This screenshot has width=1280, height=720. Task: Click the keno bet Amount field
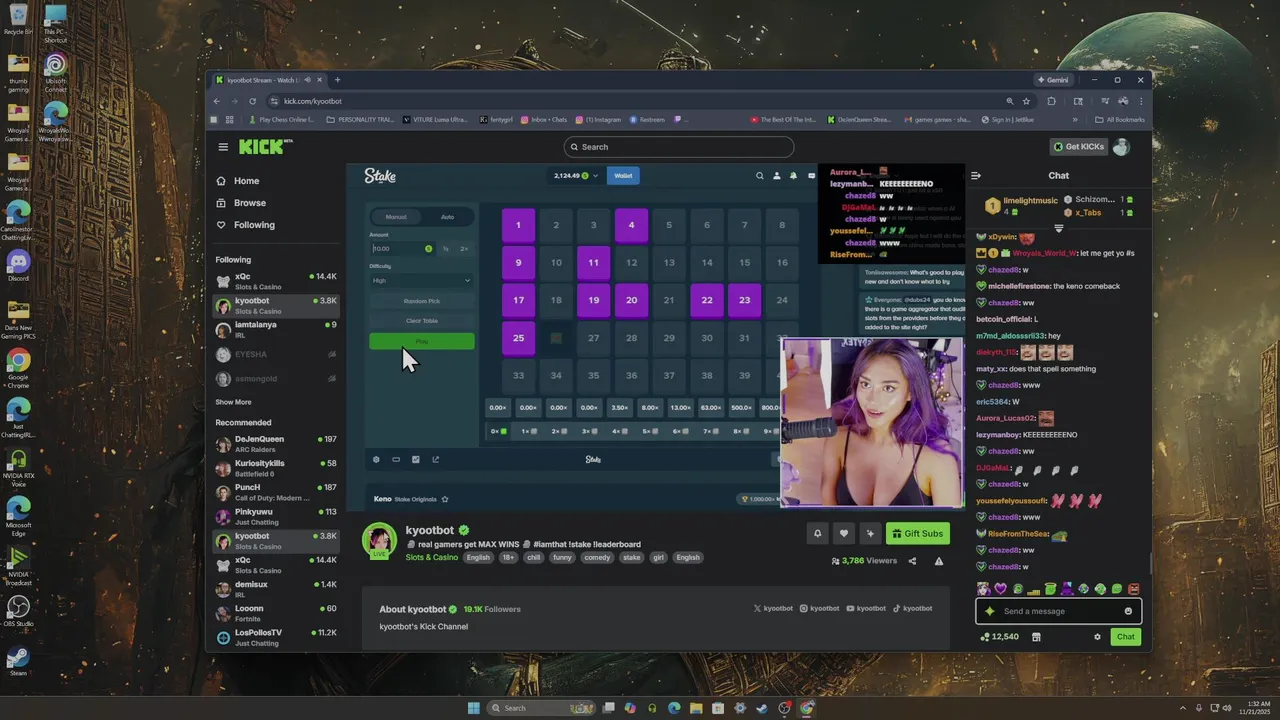[397, 248]
